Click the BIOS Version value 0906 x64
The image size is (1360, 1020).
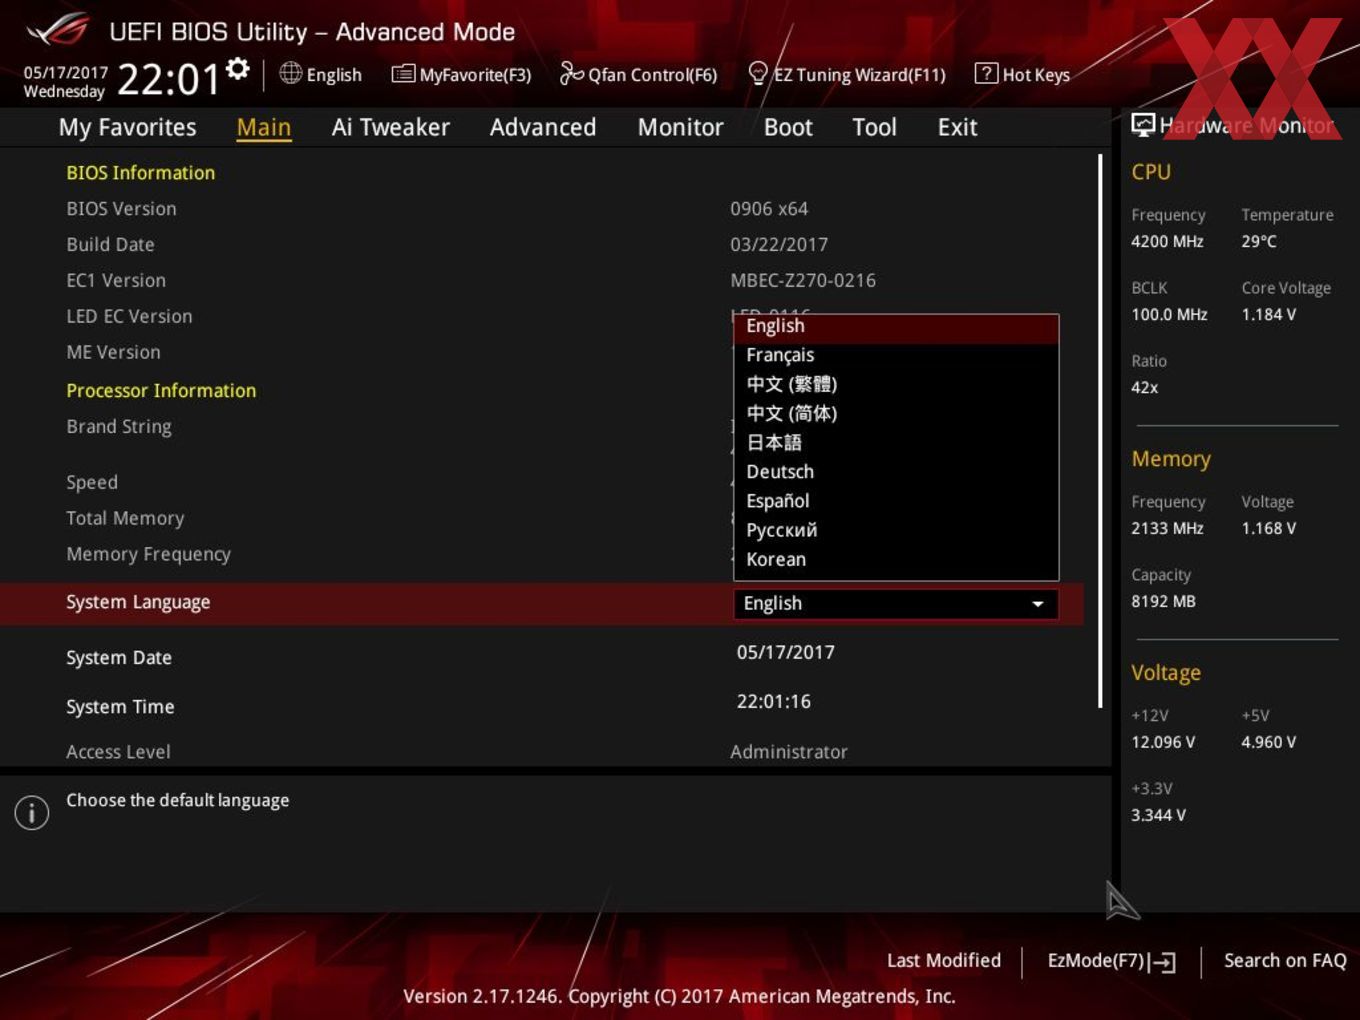(x=769, y=209)
